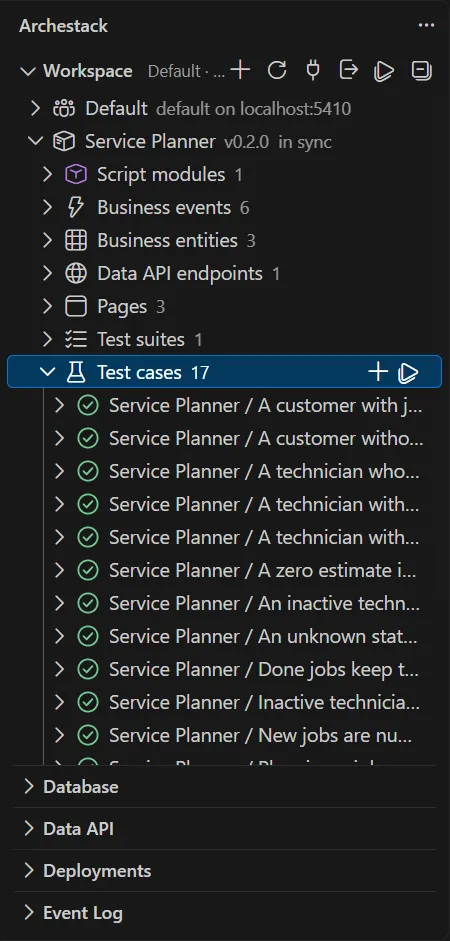Click passed status icon of 'A zero estimate i...'
This screenshot has width=450, height=941.
[x=88, y=570]
